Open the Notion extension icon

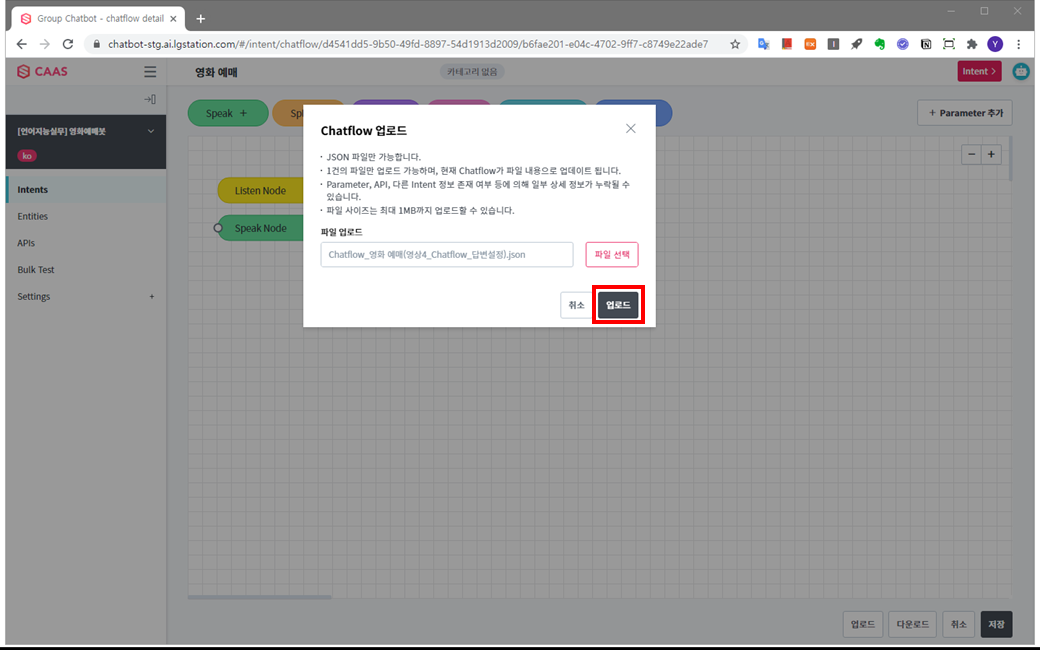point(926,44)
